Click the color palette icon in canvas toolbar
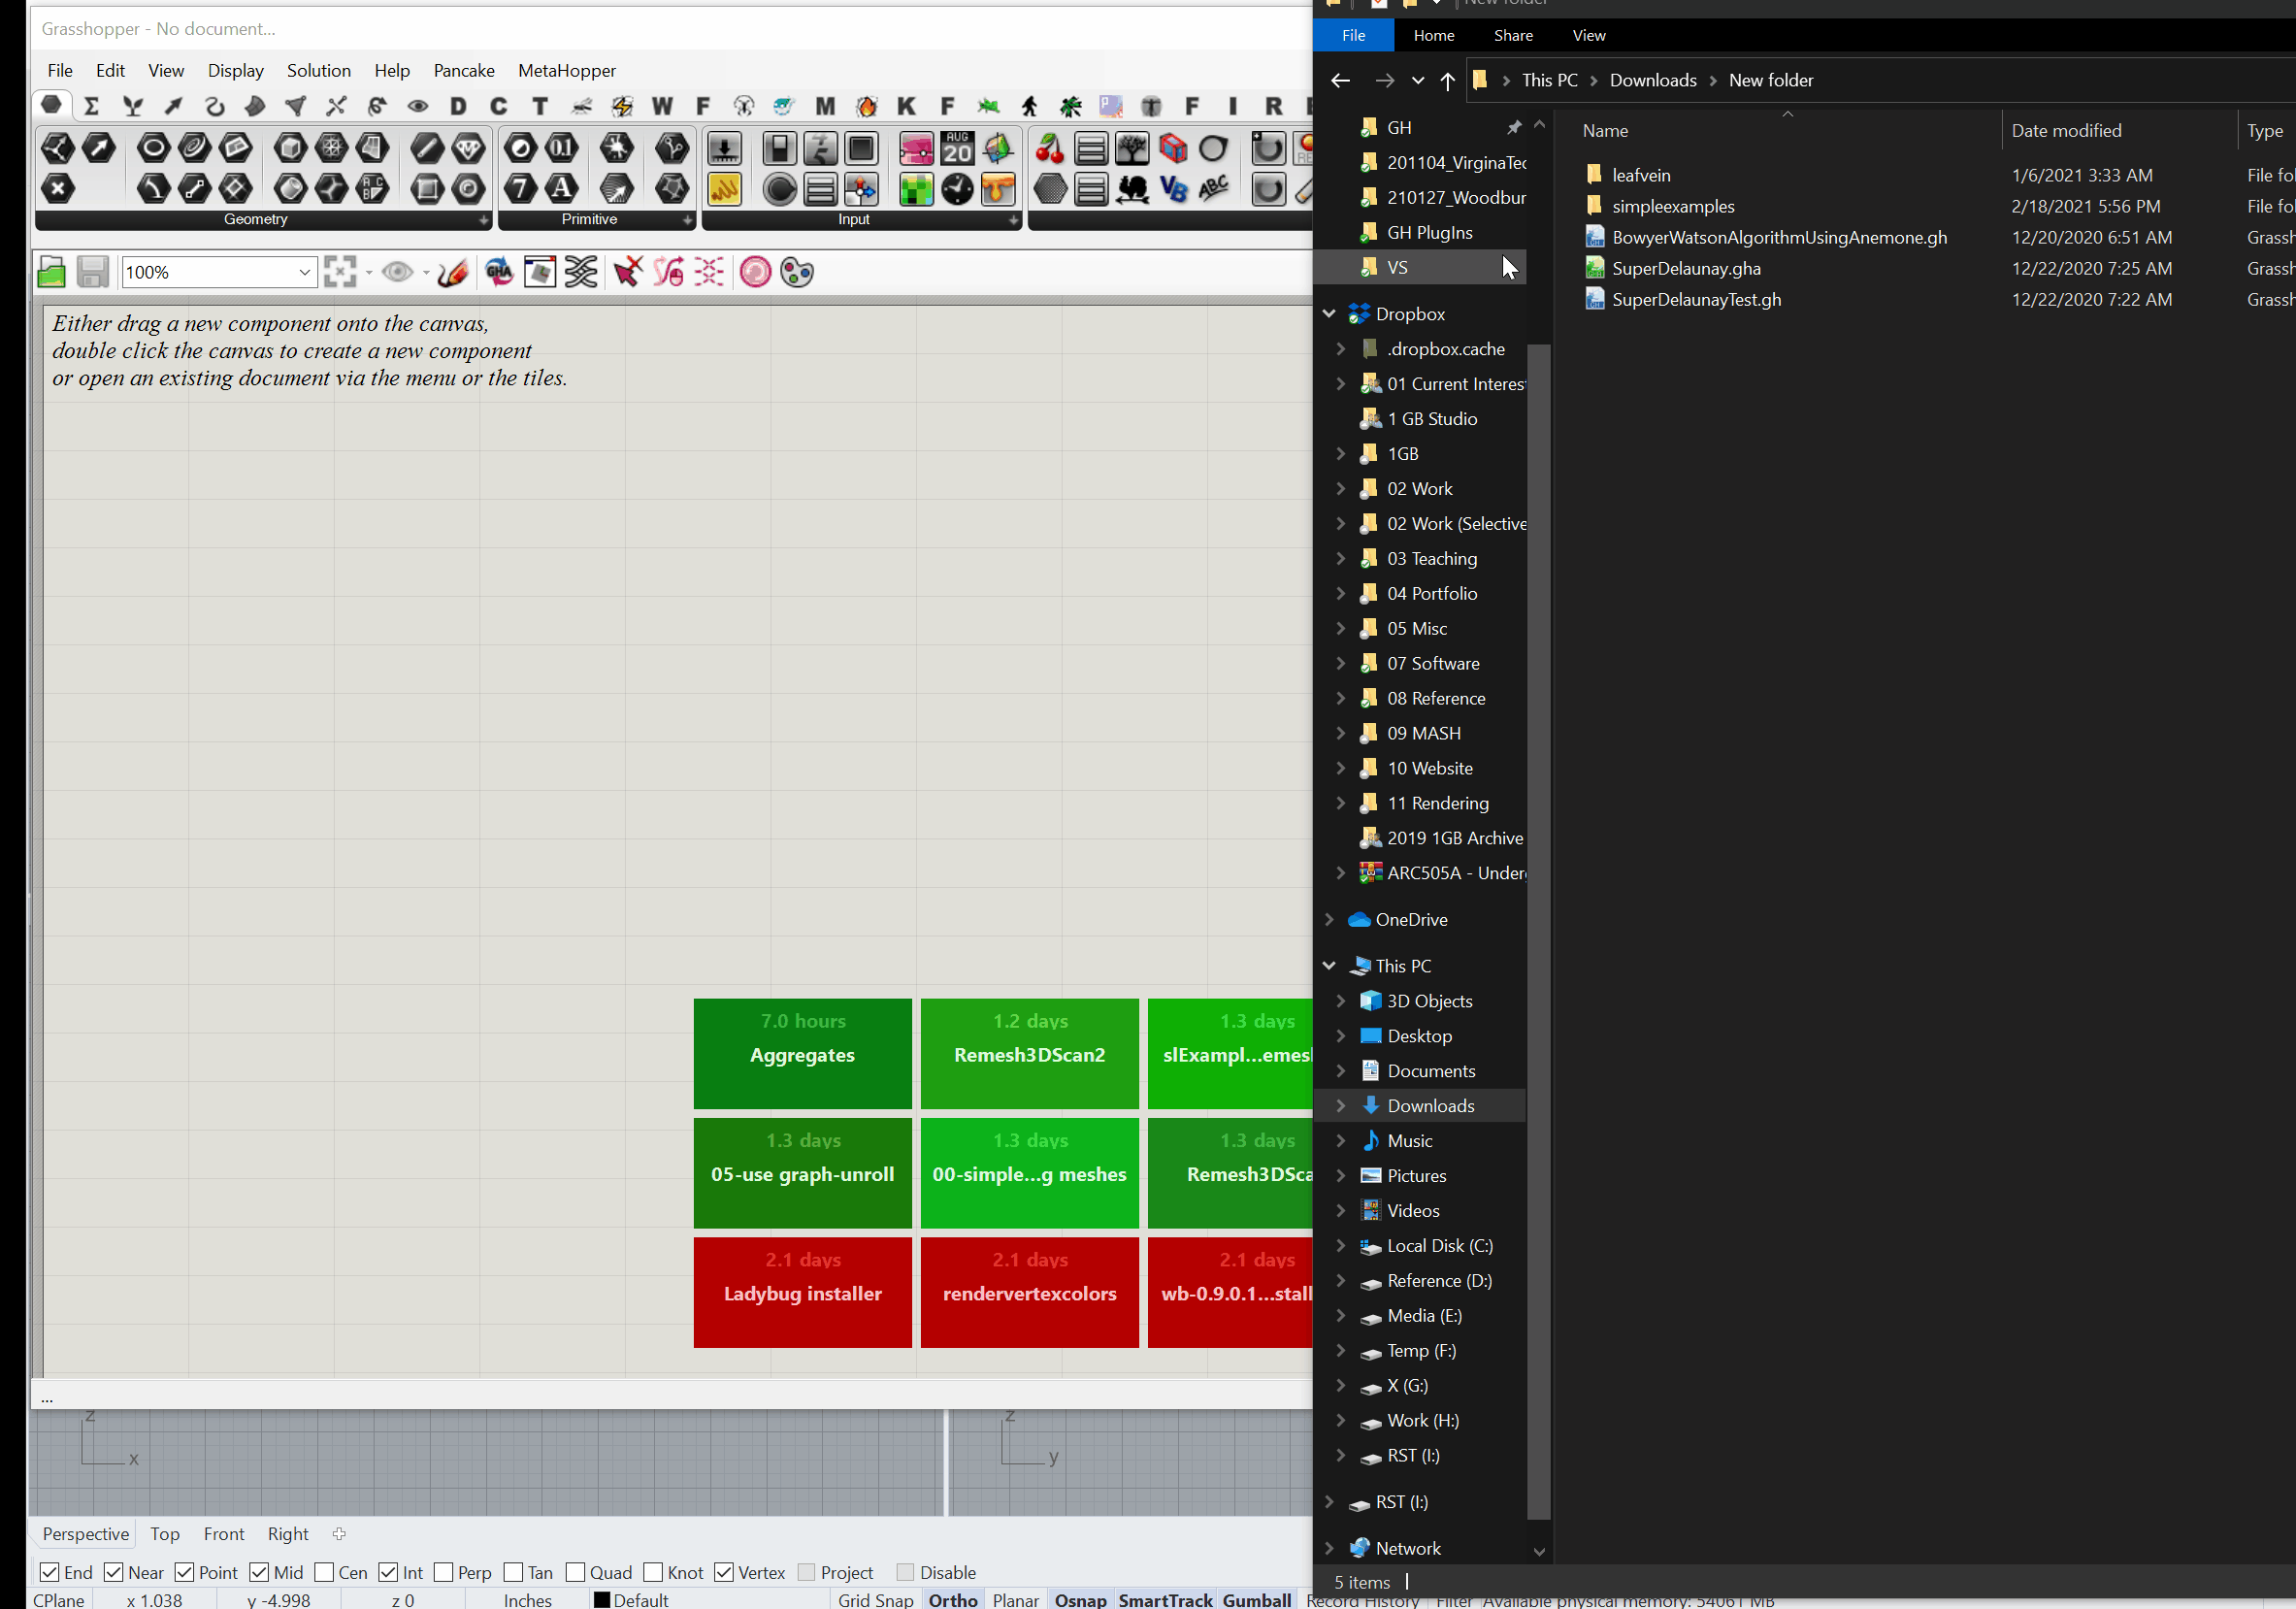 click(x=797, y=272)
